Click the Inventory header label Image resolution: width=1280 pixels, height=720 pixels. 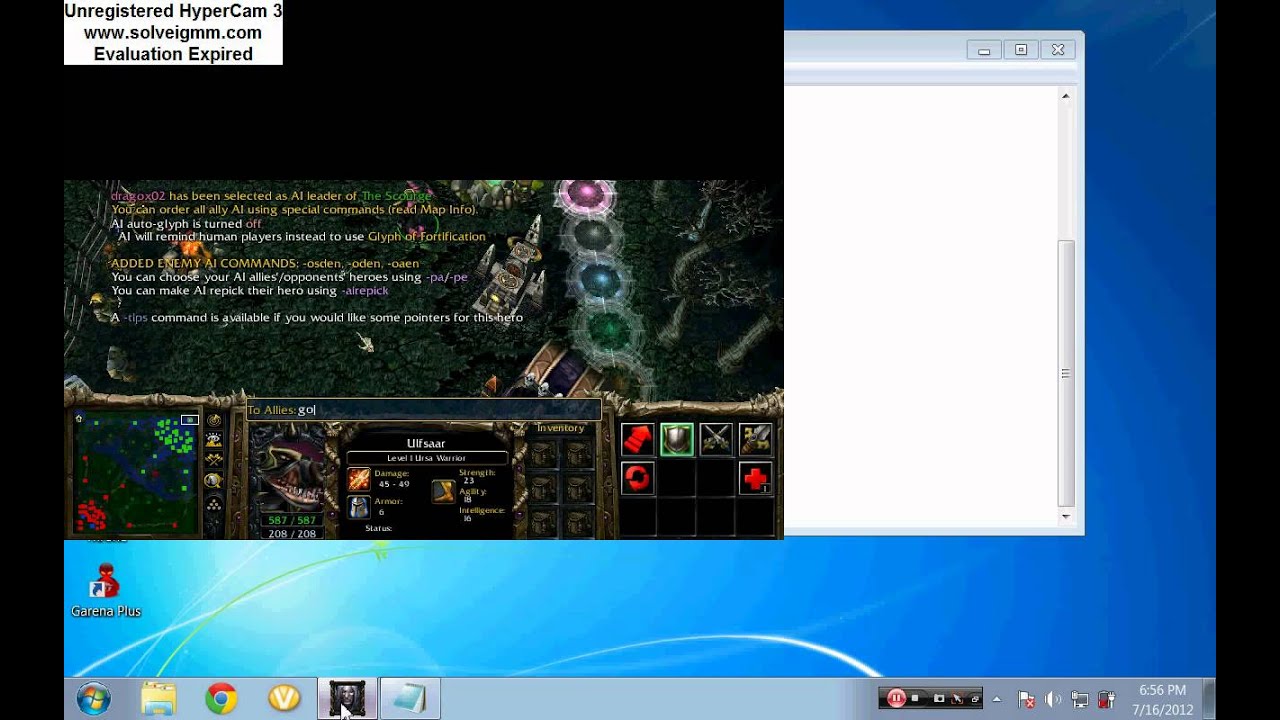[560, 428]
